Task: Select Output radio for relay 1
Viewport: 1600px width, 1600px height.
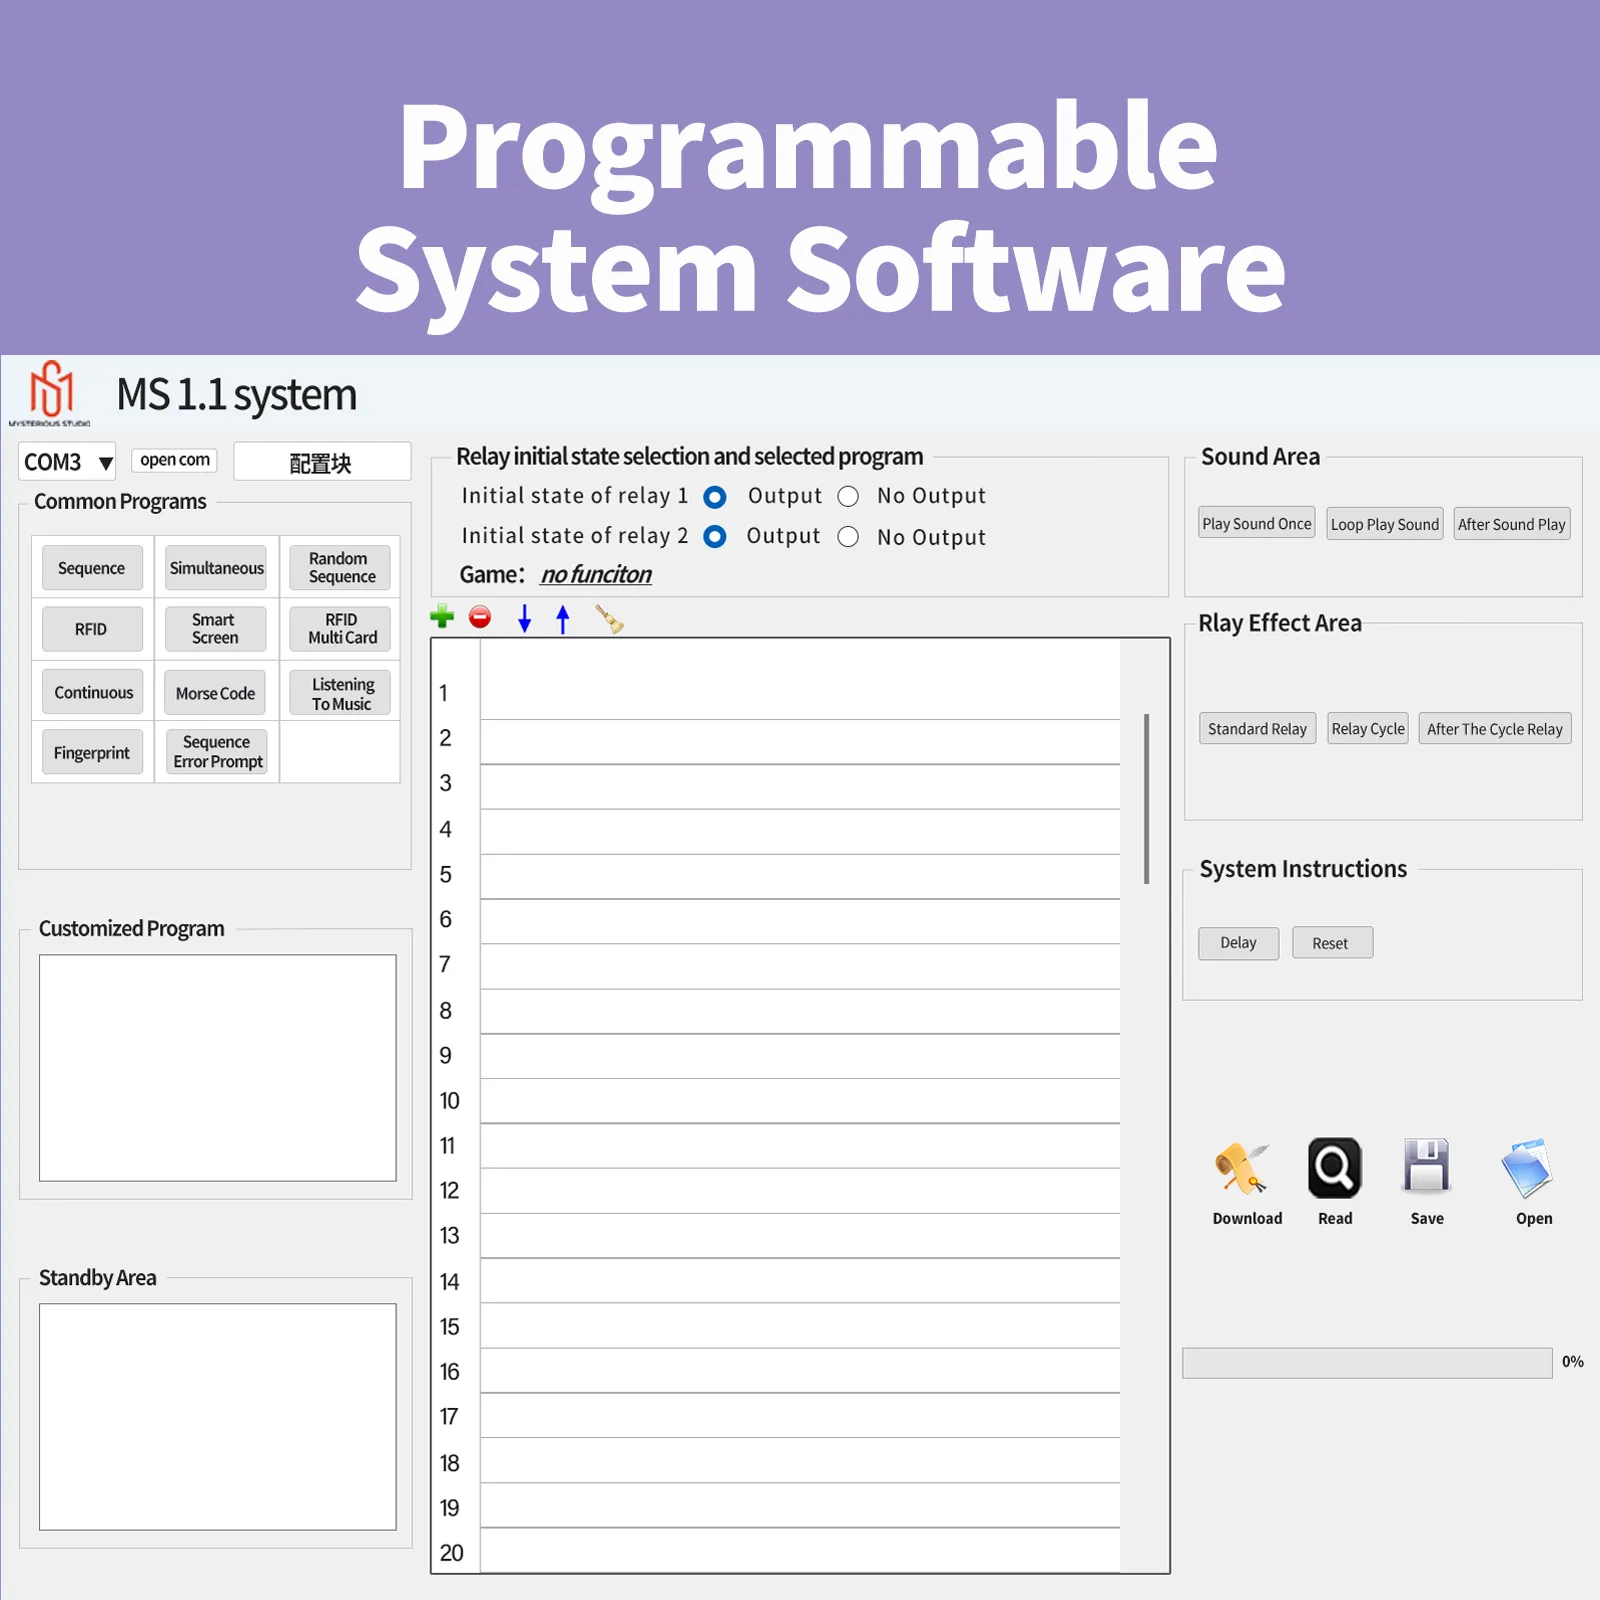Action: [x=715, y=496]
